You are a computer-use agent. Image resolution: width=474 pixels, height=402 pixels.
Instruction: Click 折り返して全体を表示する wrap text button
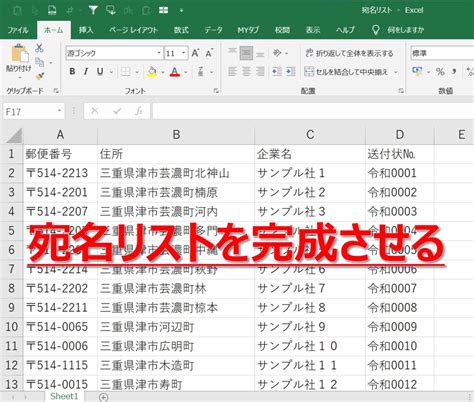(349, 53)
